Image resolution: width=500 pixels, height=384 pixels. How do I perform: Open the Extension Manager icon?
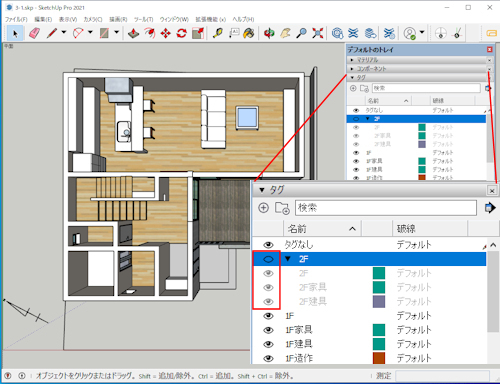click(389, 33)
